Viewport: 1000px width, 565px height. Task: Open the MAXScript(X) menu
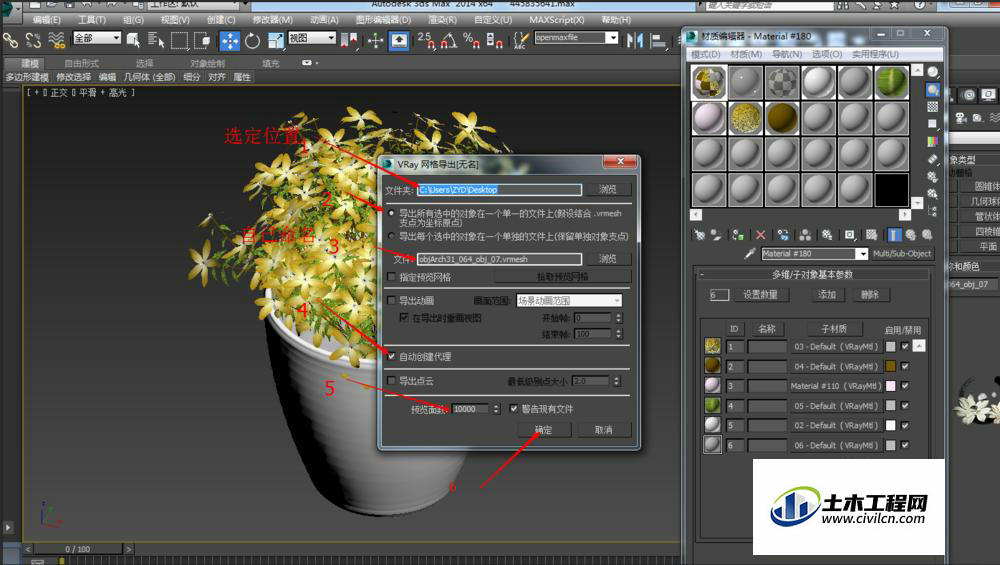pos(556,20)
